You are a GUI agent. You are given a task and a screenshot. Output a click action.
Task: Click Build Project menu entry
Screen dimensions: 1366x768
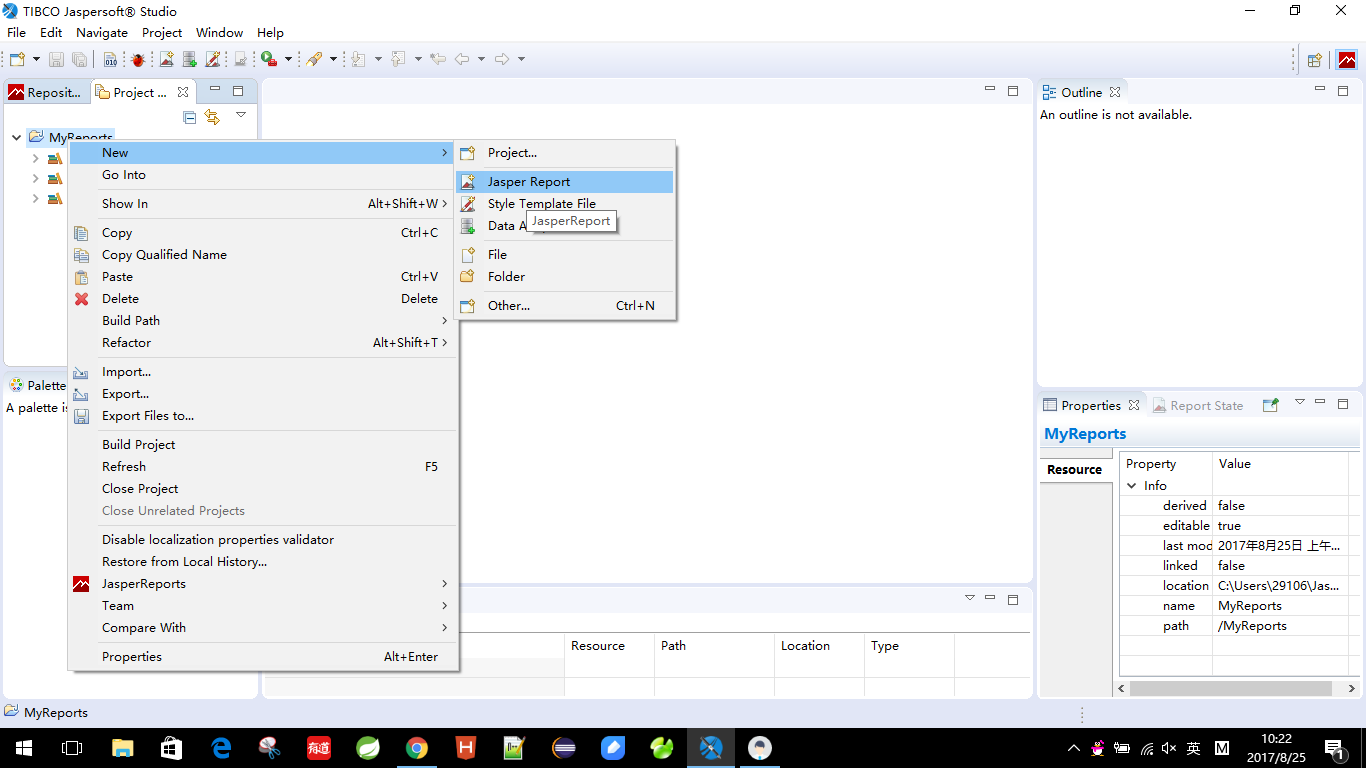[263, 444]
